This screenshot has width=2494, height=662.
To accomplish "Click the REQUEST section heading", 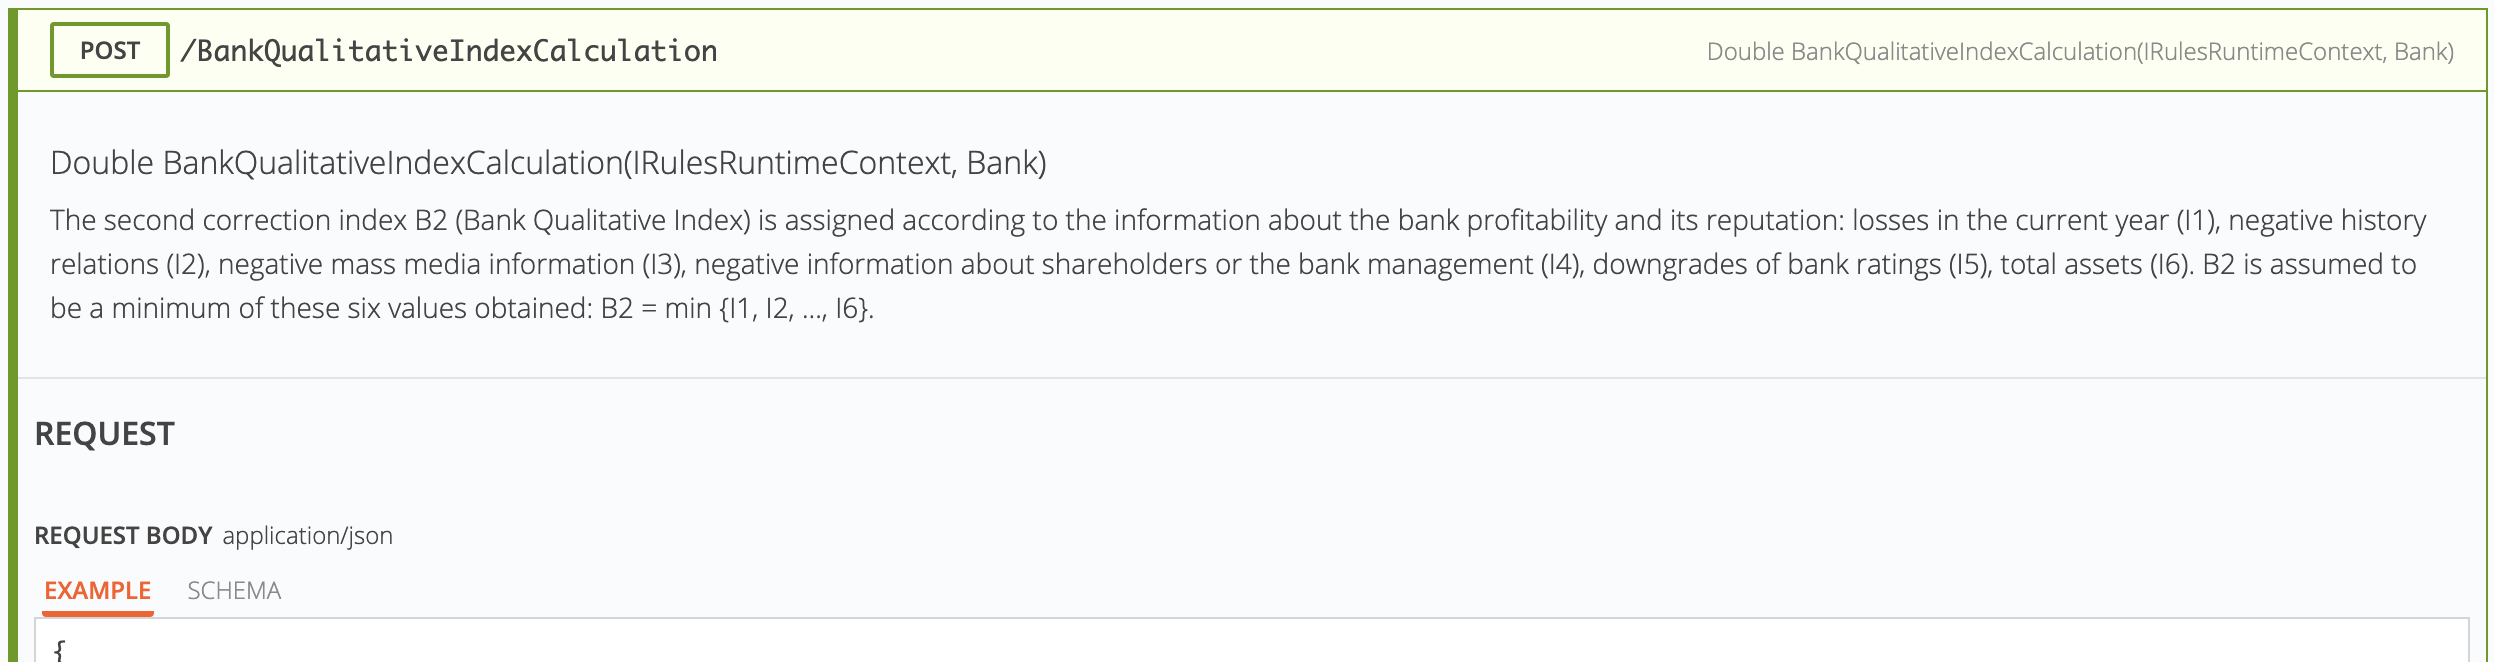I will (x=105, y=434).
